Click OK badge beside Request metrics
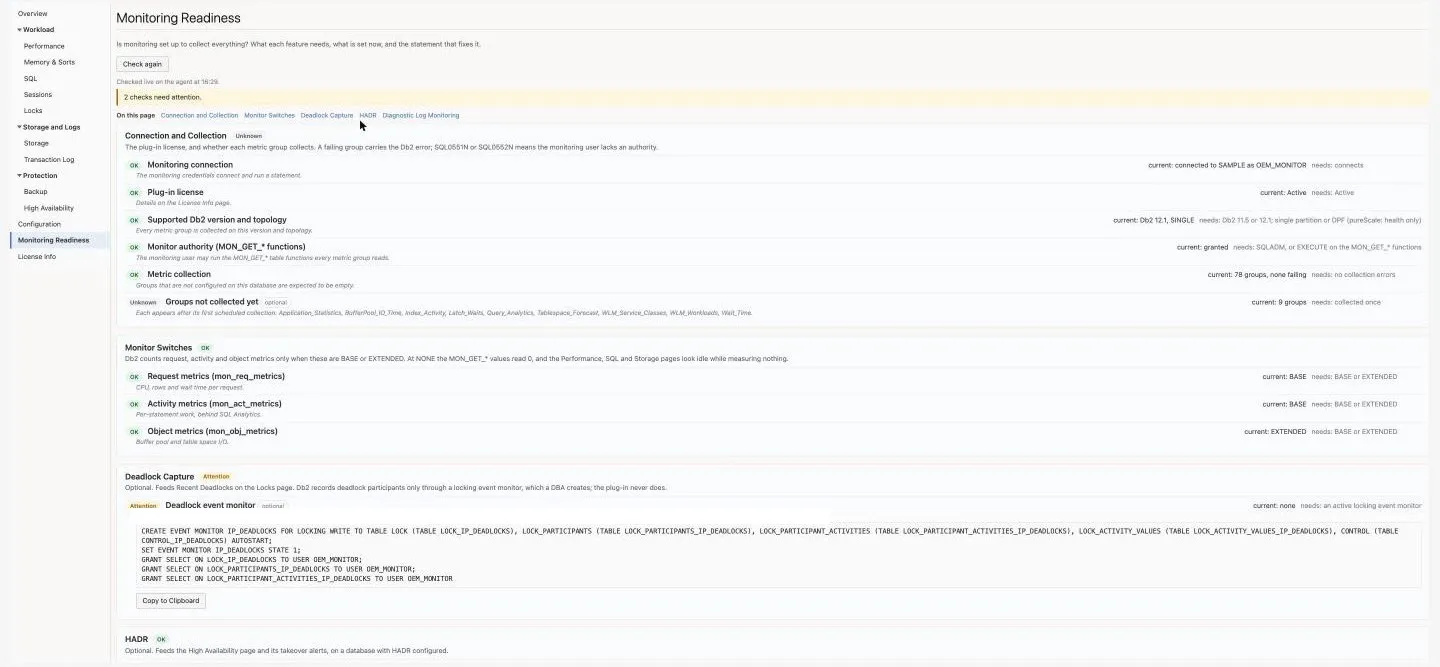 click(x=134, y=377)
